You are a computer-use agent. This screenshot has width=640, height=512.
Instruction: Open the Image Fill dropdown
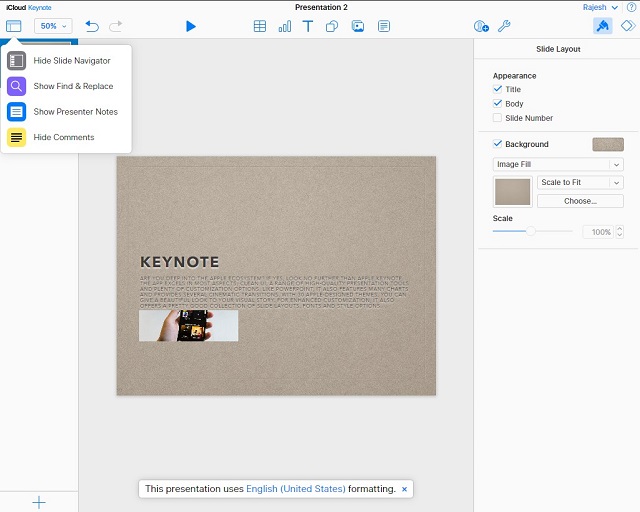tap(558, 164)
